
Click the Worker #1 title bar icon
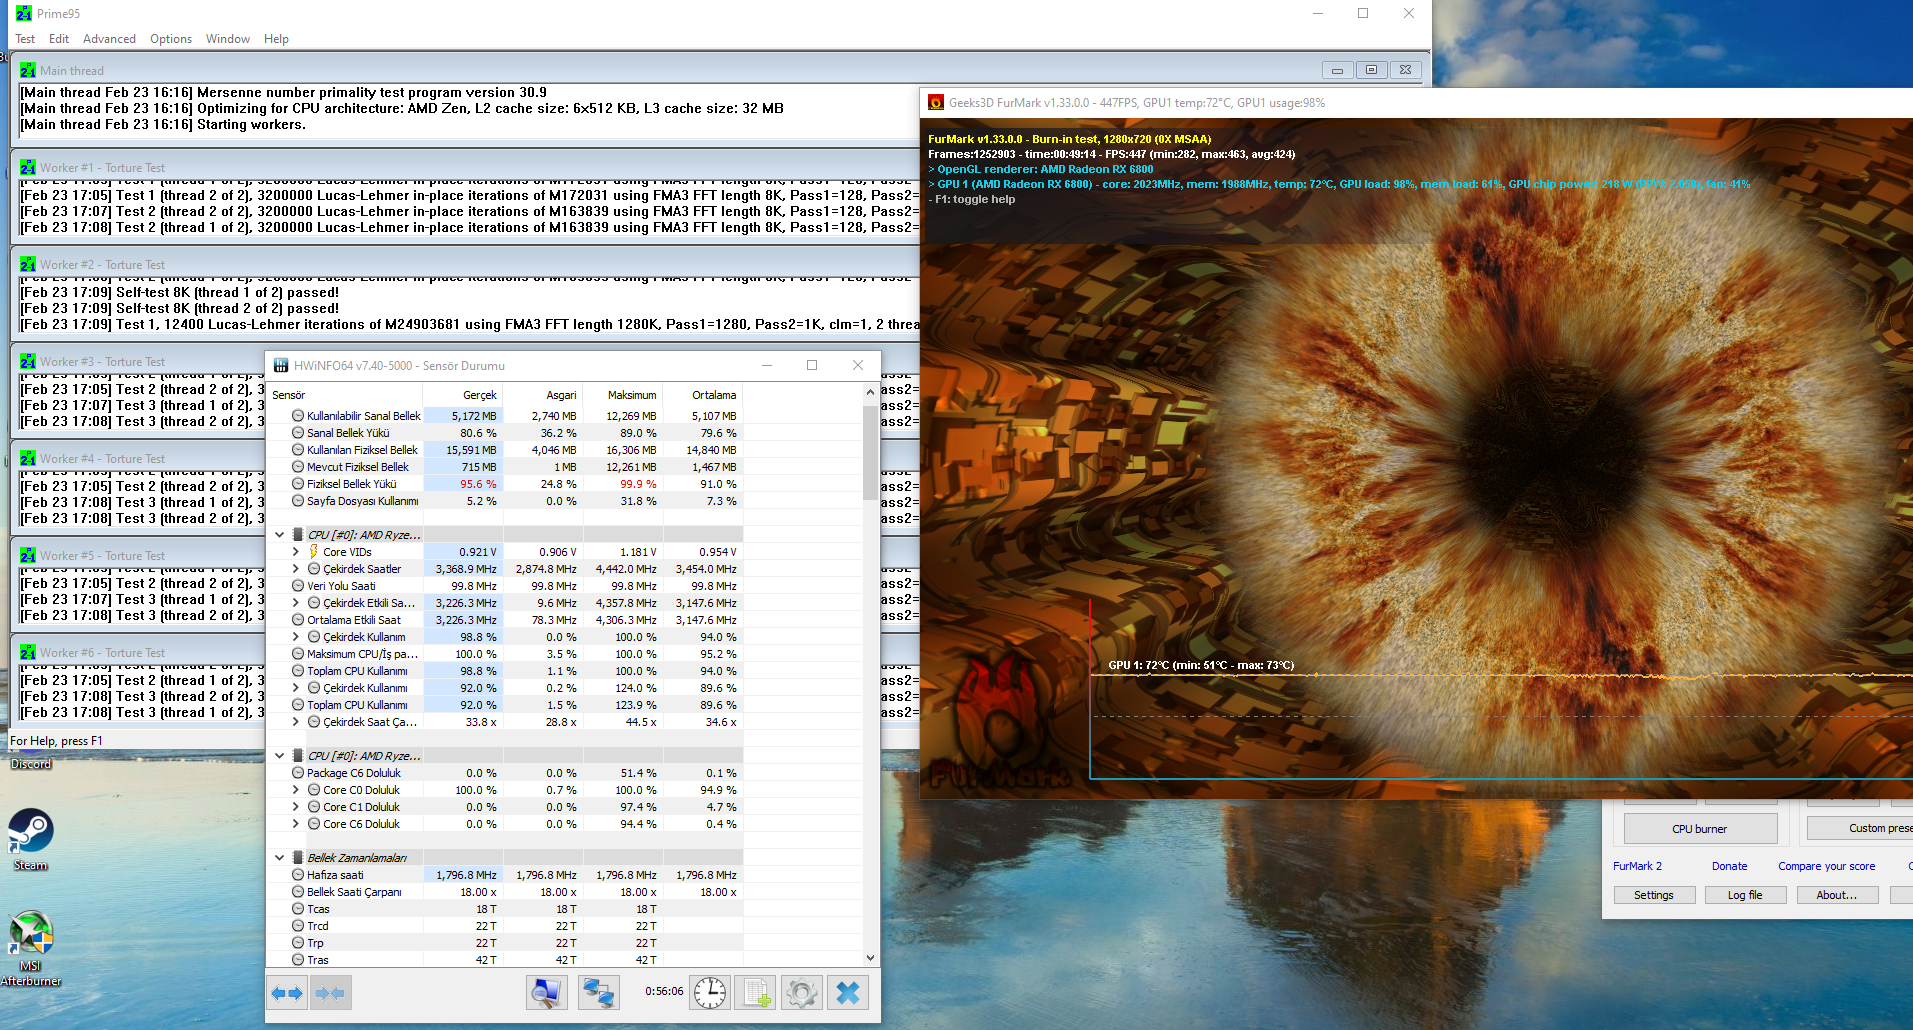(28, 168)
